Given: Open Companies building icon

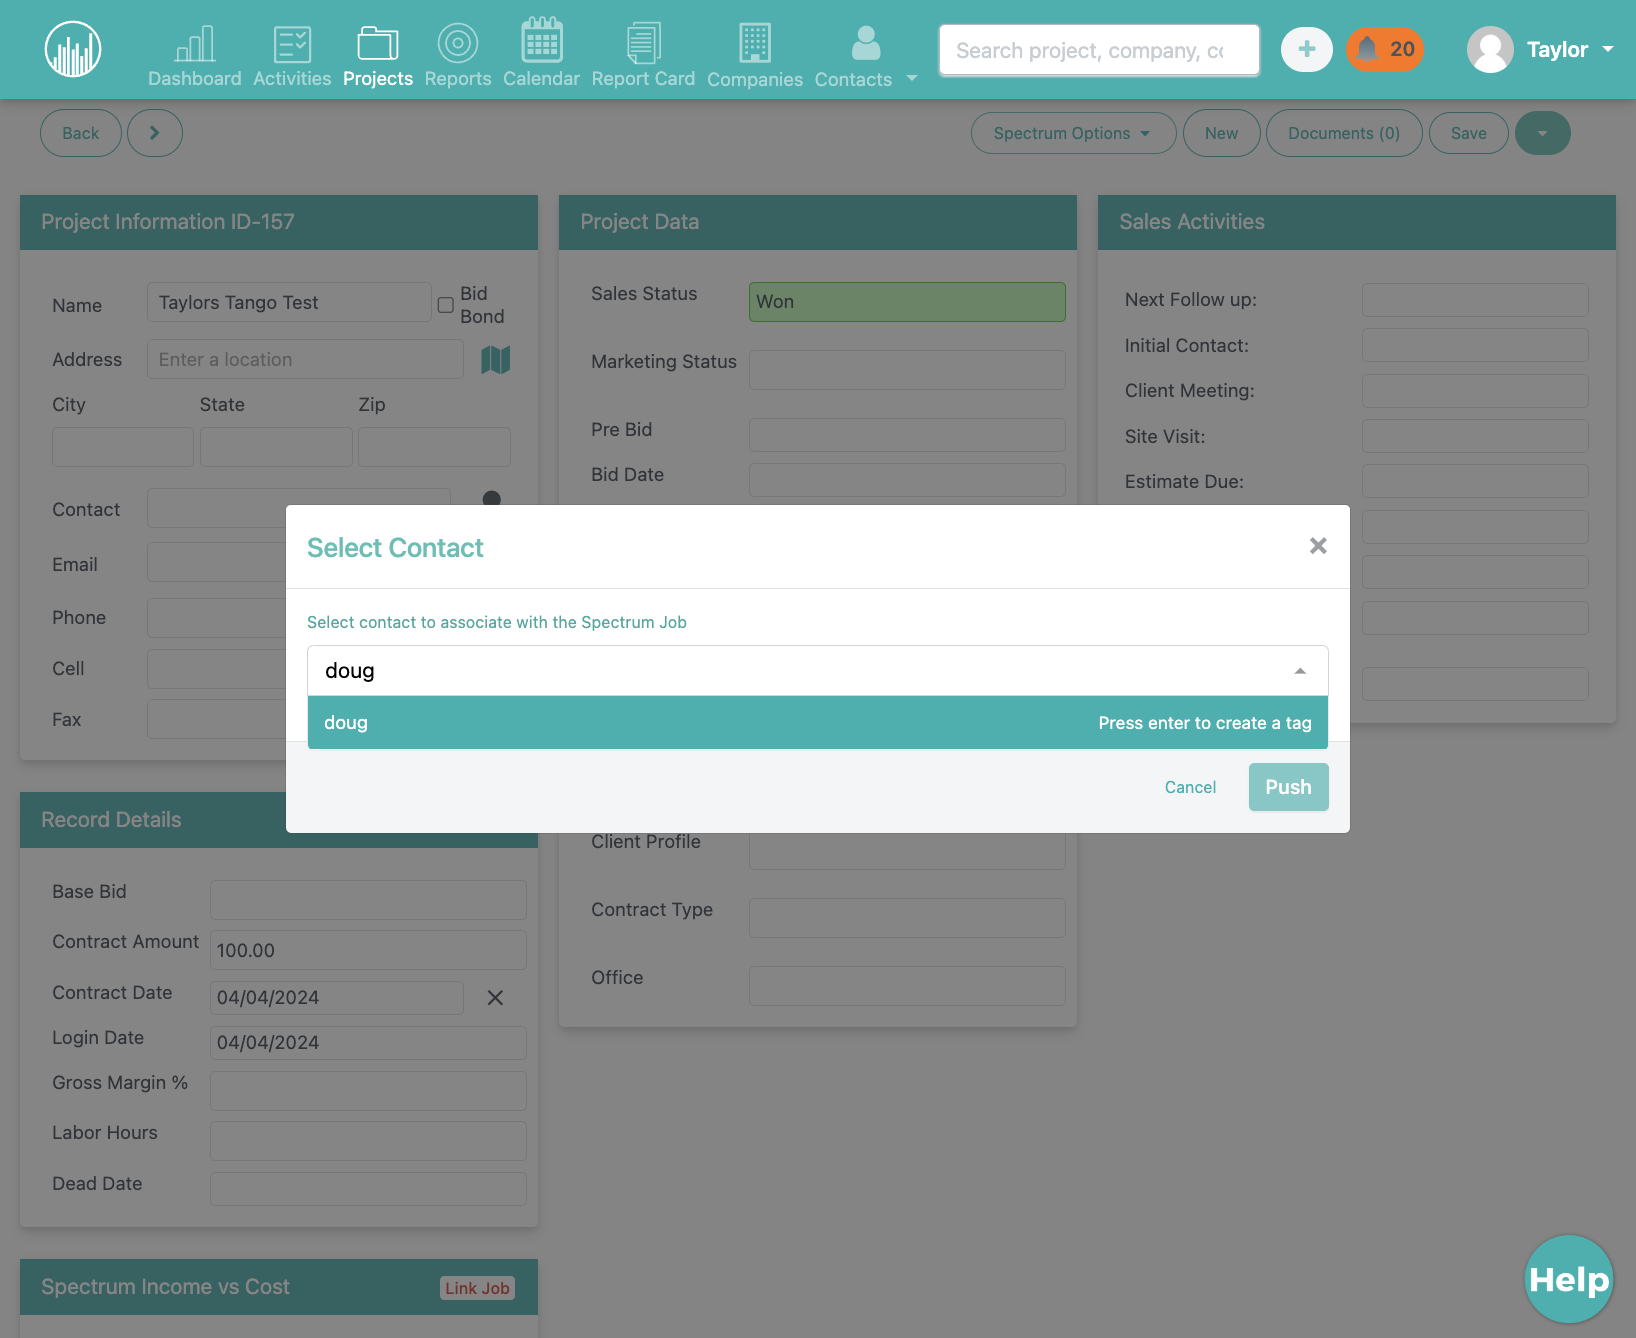Looking at the screenshot, I should [x=755, y=43].
